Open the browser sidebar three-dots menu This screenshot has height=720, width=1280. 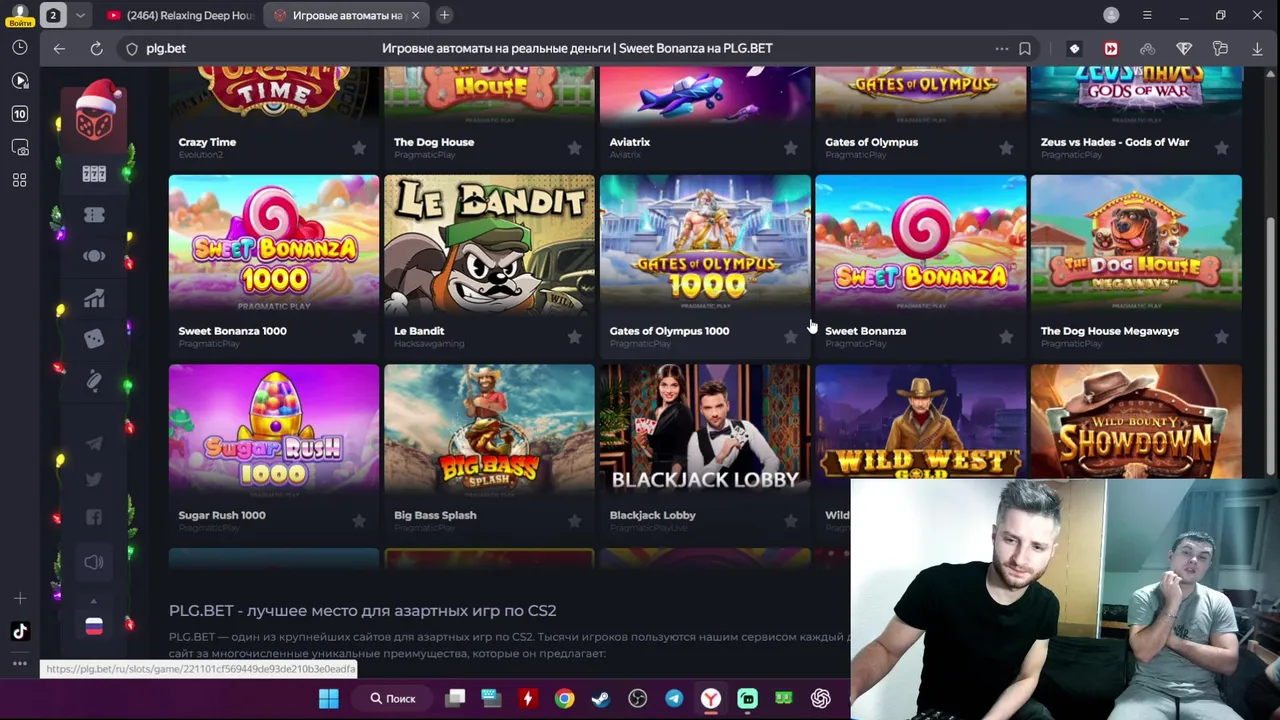(20, 663)
